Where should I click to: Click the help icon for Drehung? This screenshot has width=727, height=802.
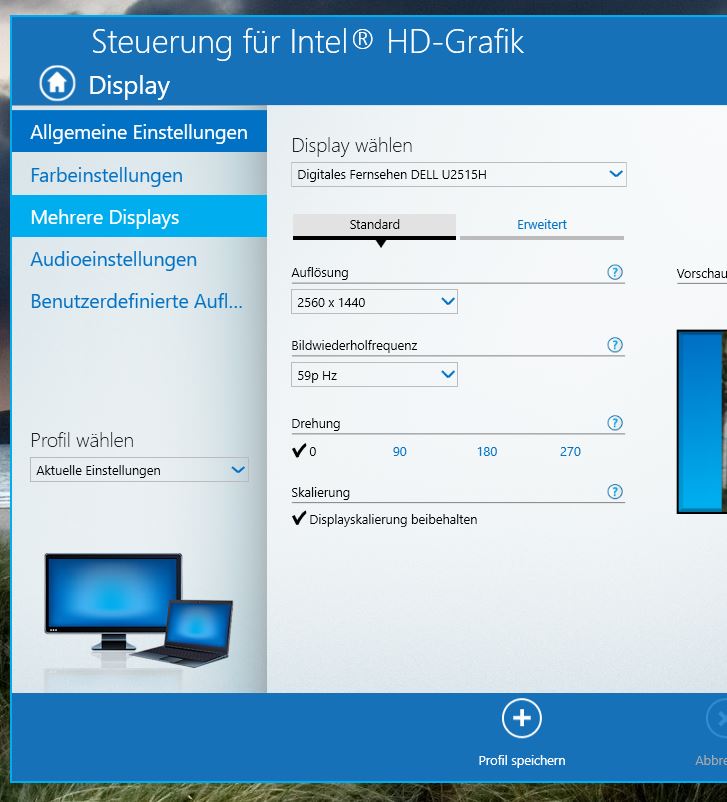point(615,423)
